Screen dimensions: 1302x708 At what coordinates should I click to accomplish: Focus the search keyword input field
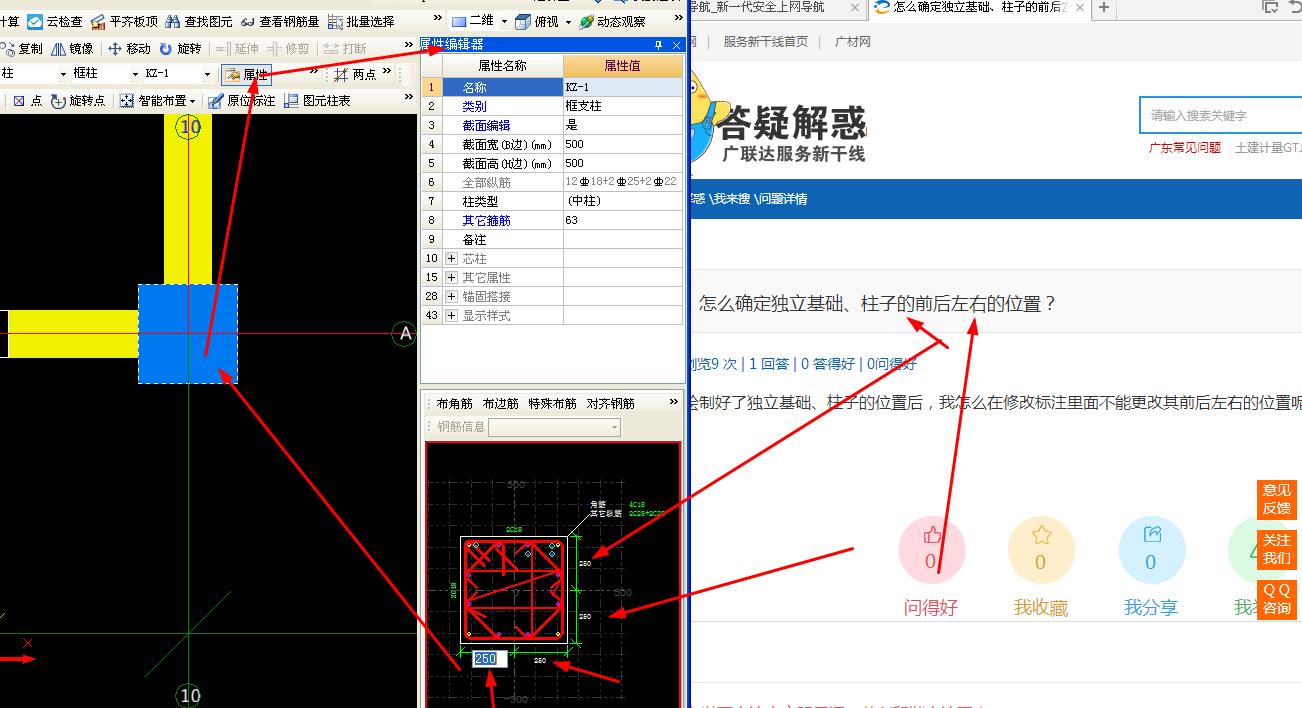[x=1220, y=115]
